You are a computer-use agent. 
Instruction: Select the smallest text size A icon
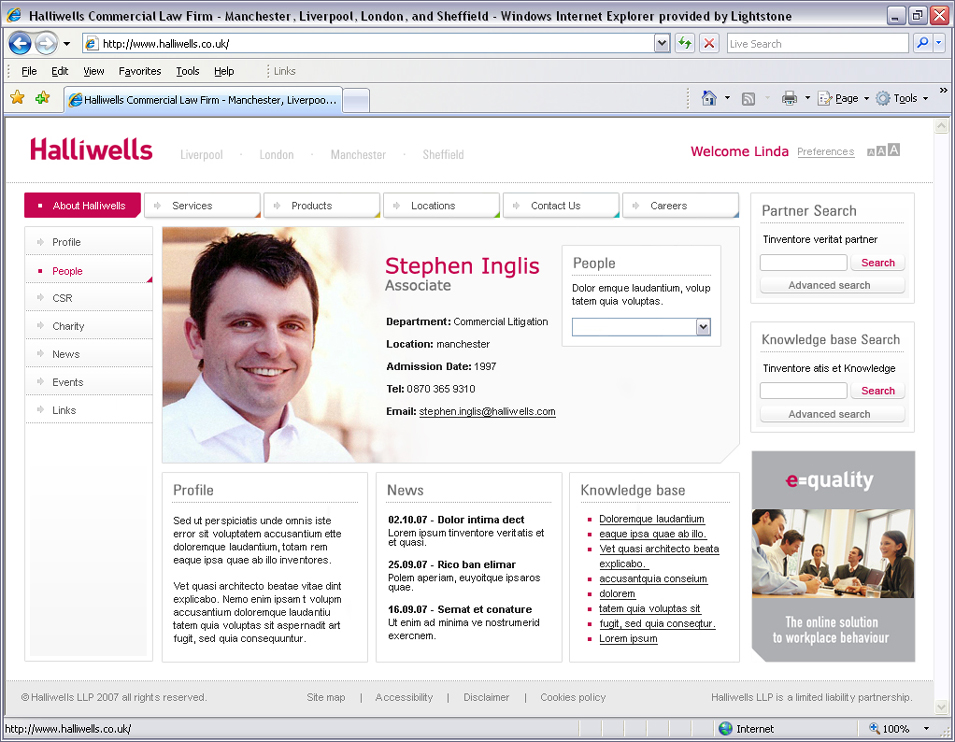870,152
